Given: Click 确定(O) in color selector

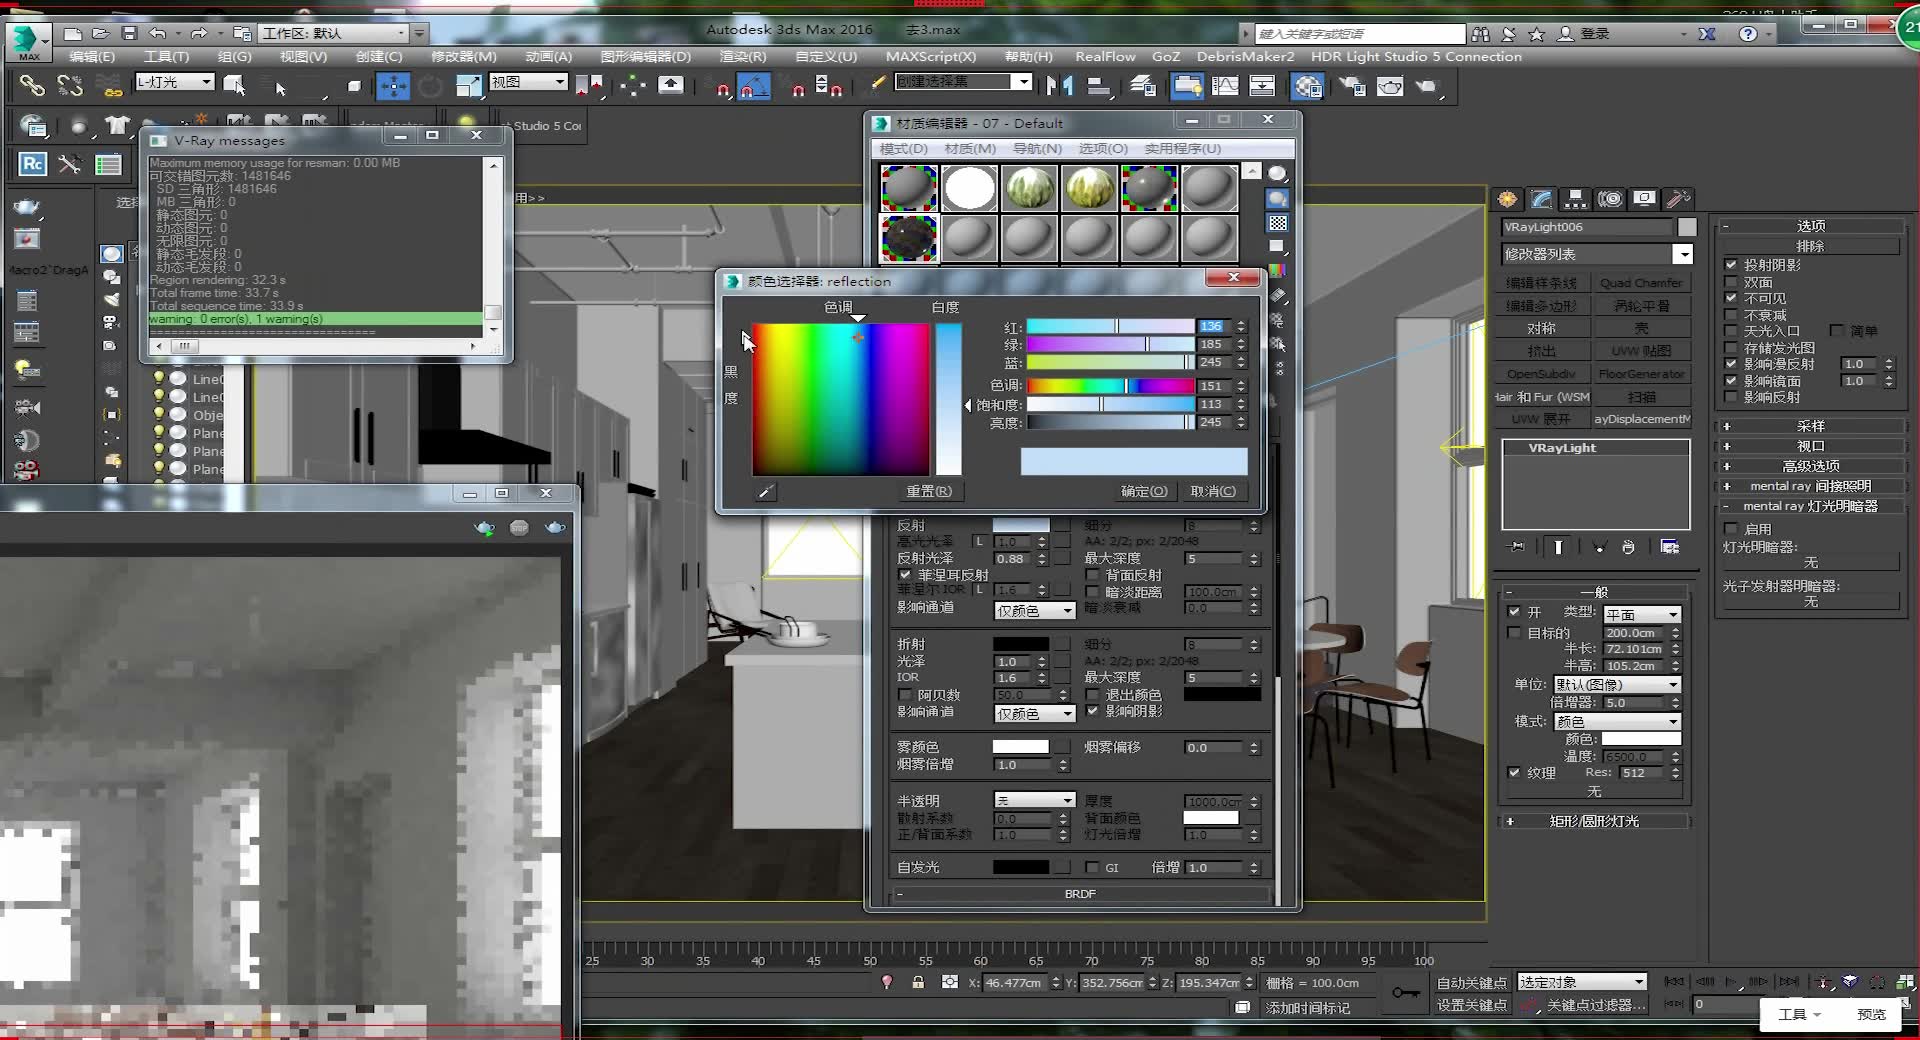Looking at the screenshot, I should tap(1144, 491).
